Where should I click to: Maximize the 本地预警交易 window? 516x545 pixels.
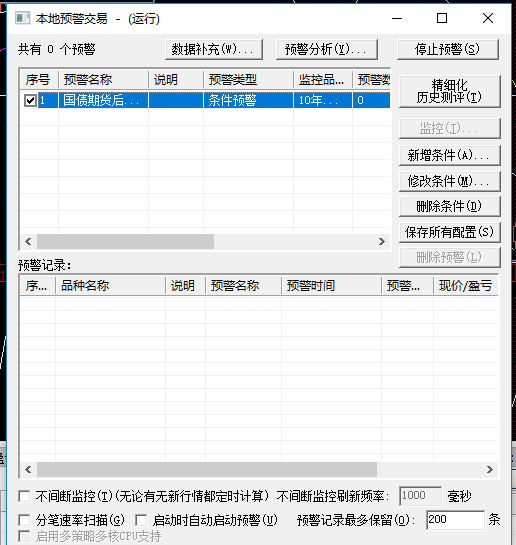pos(442,18)
